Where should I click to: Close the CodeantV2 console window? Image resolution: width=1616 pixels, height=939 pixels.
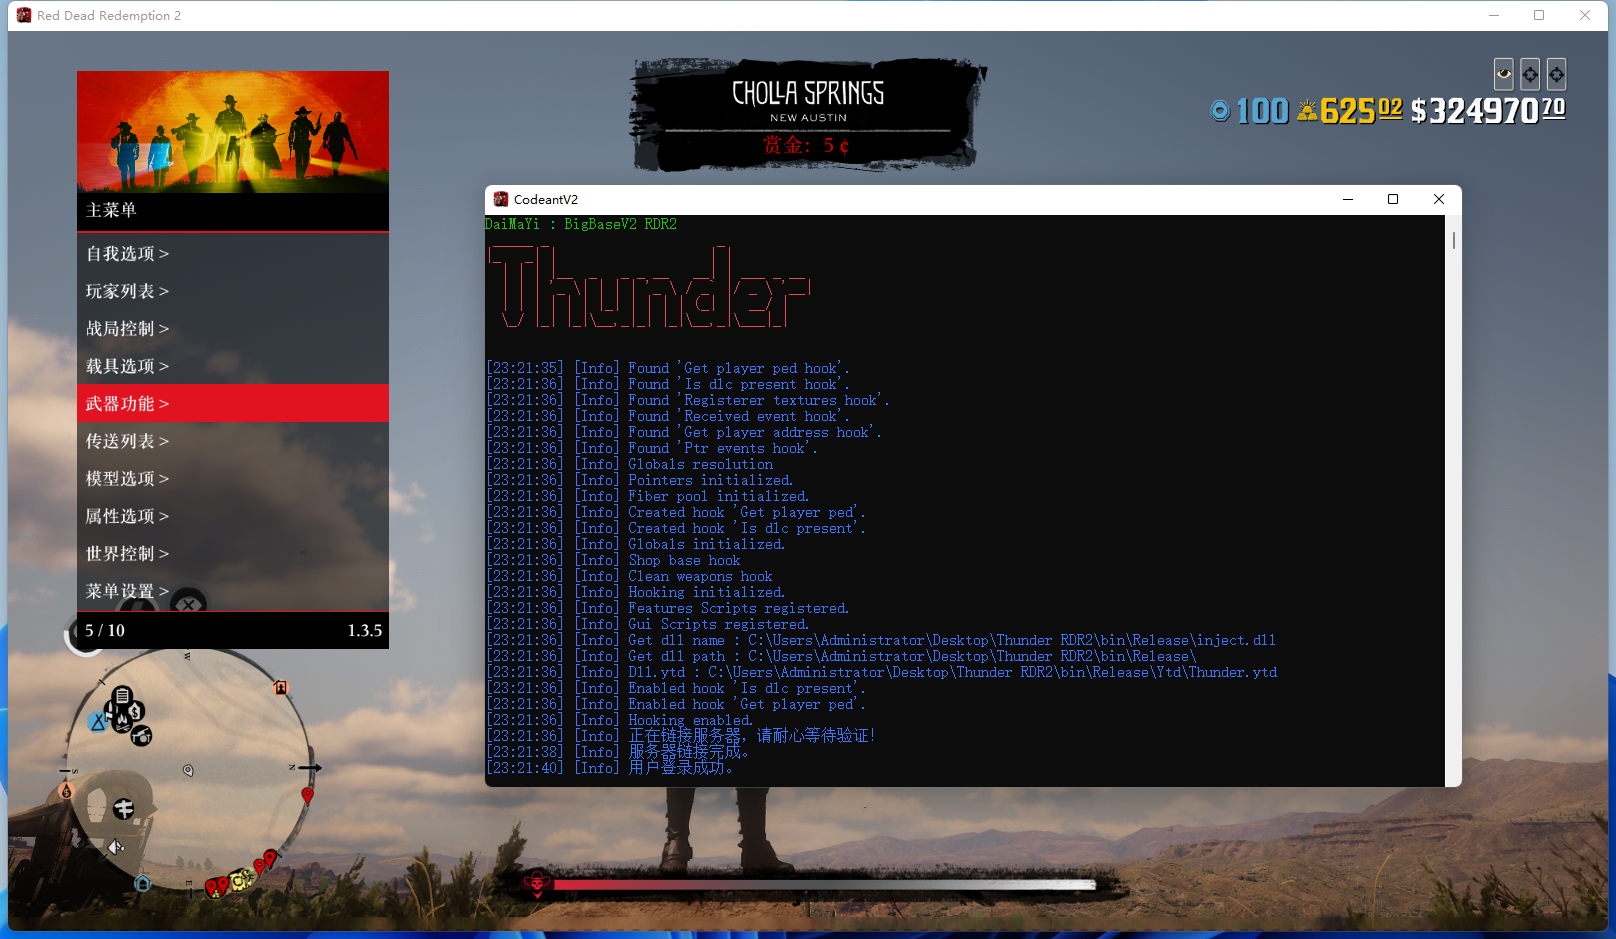(1439, 199)
